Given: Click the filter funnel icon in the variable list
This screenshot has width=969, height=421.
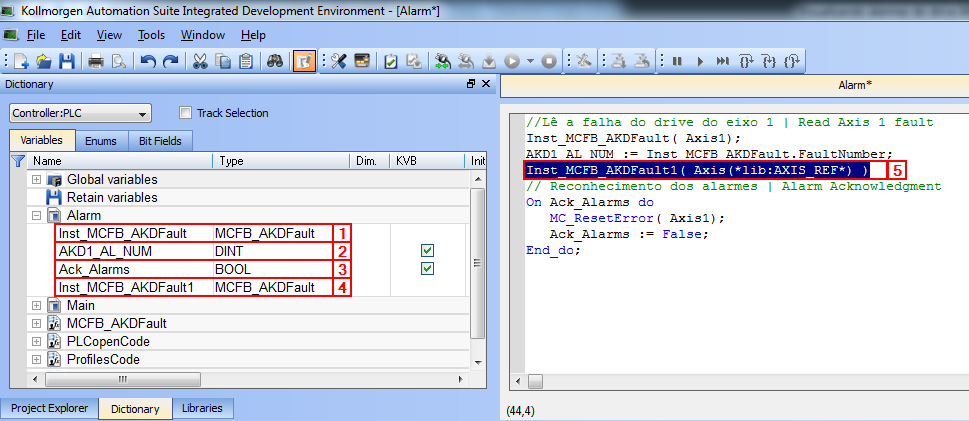Looking at the screenshot, I should (x=18, y=161).
